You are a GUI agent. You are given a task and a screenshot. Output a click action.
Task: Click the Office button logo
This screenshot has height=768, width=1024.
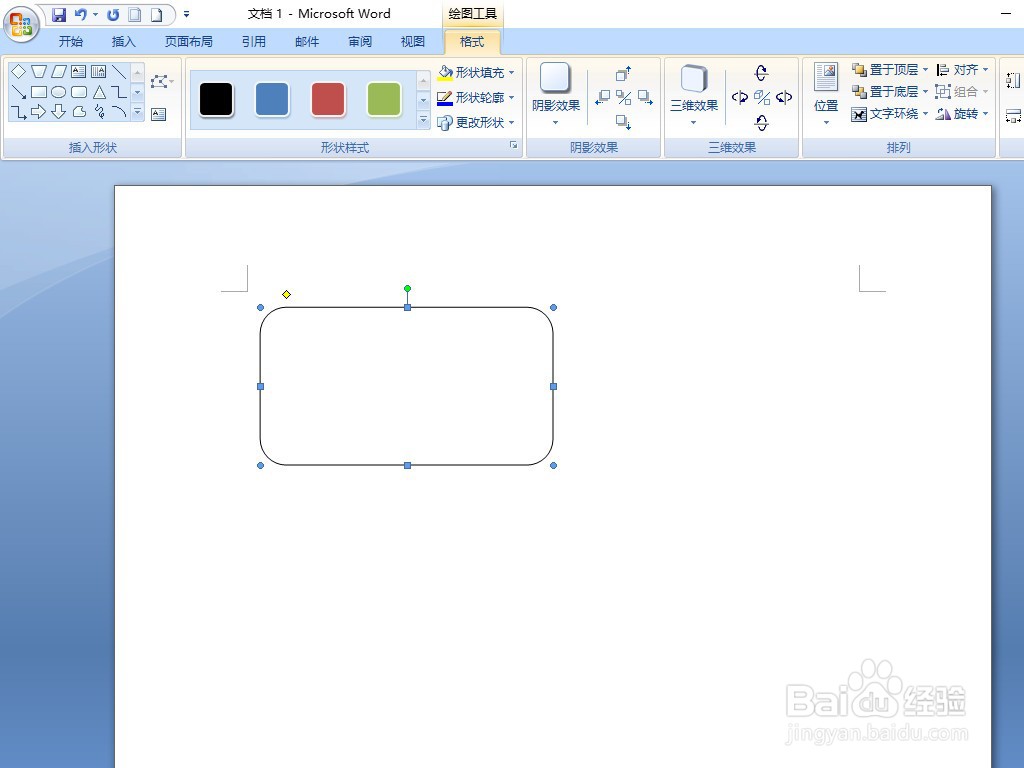[x=21, y=24]
